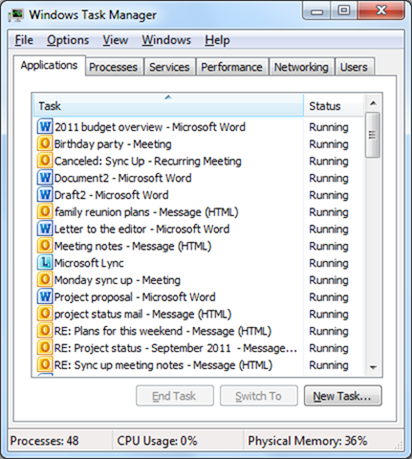Click the New Task... button
The image size is (412, 459).
342,396
